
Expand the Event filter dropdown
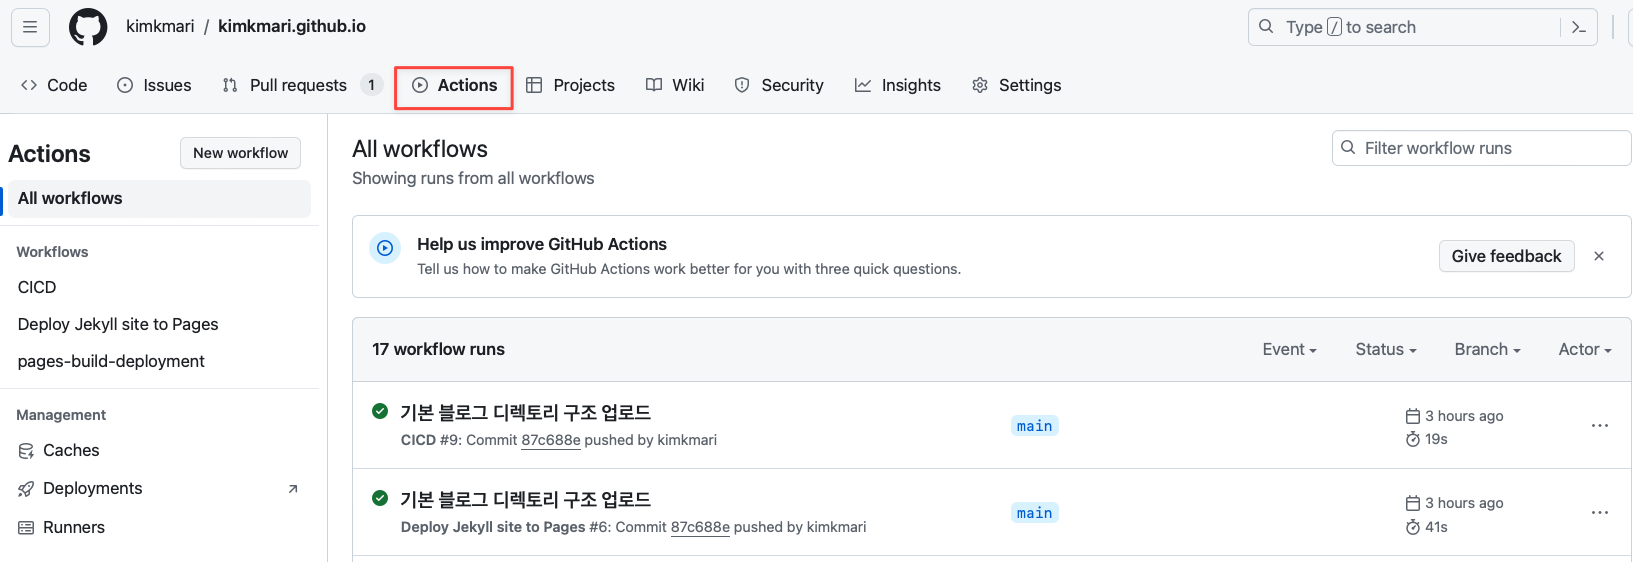coord(1289,349)
